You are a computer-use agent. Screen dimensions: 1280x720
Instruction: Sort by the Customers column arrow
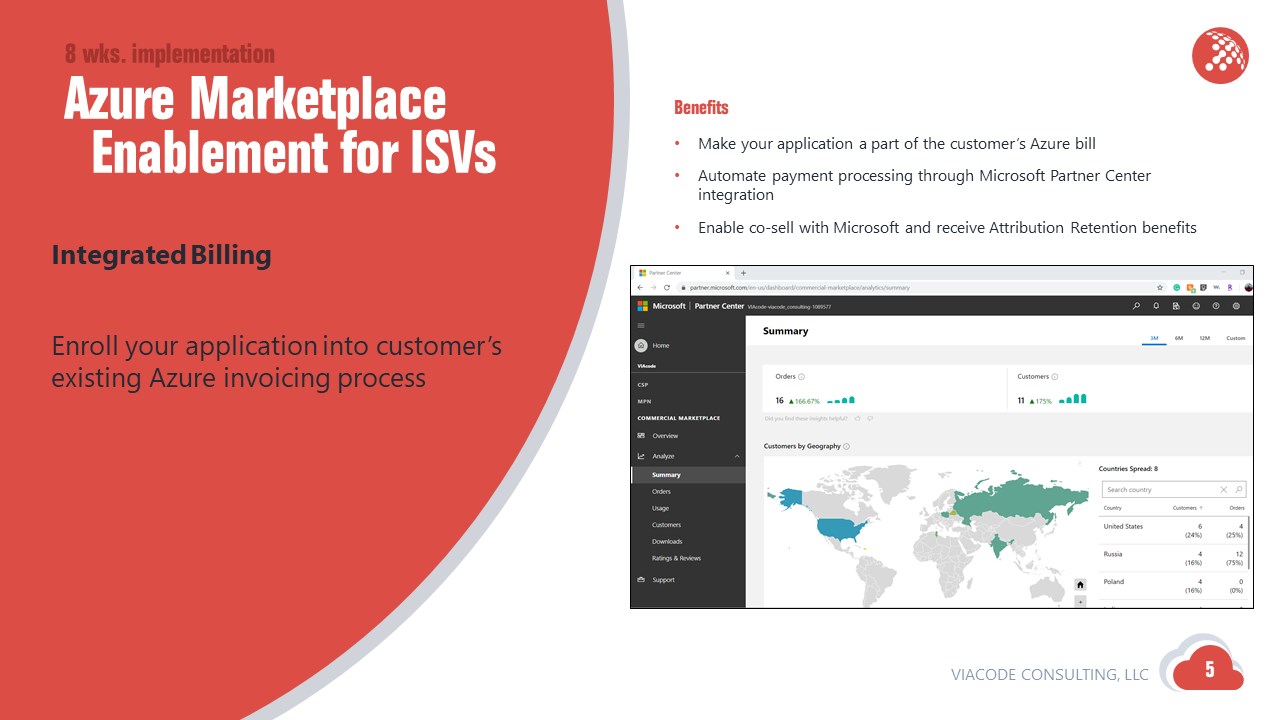(1201, 508)
